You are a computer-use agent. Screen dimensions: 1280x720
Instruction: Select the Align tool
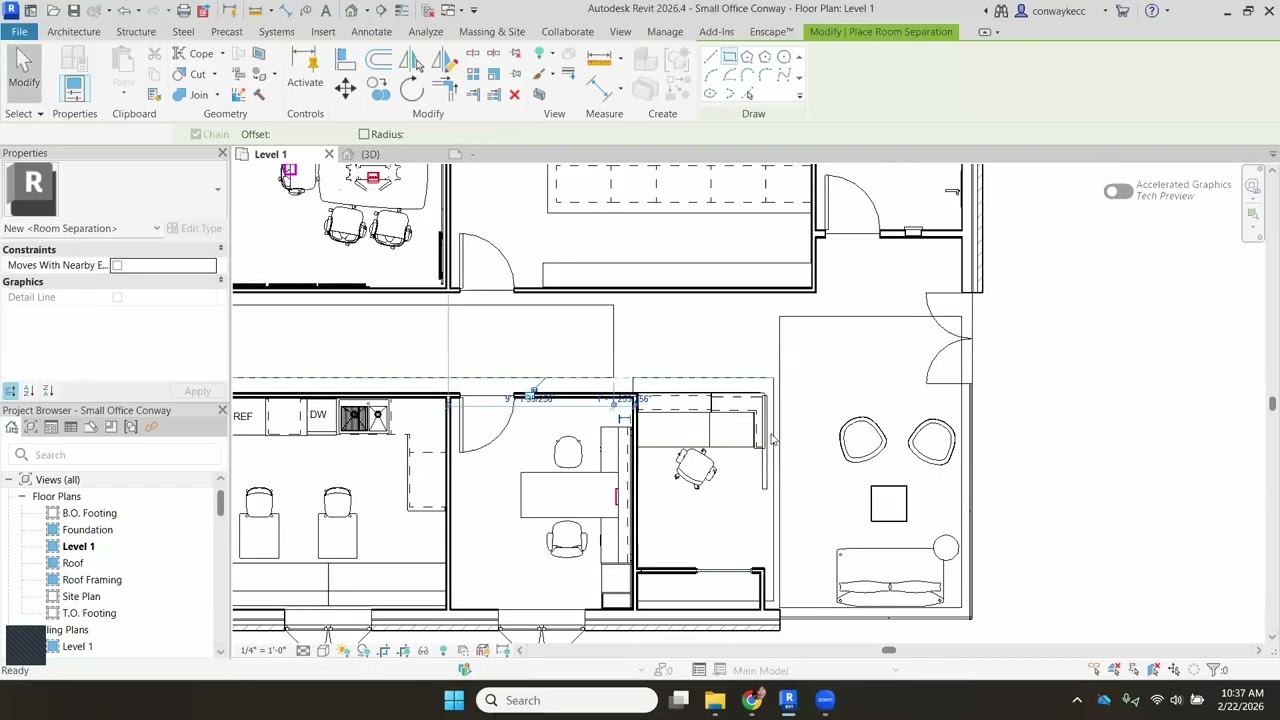tap(345, 60)
